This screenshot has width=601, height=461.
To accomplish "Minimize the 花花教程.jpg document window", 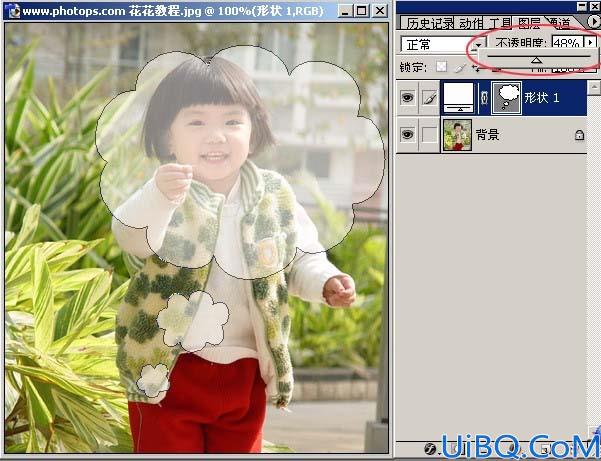I will (345, 11).
